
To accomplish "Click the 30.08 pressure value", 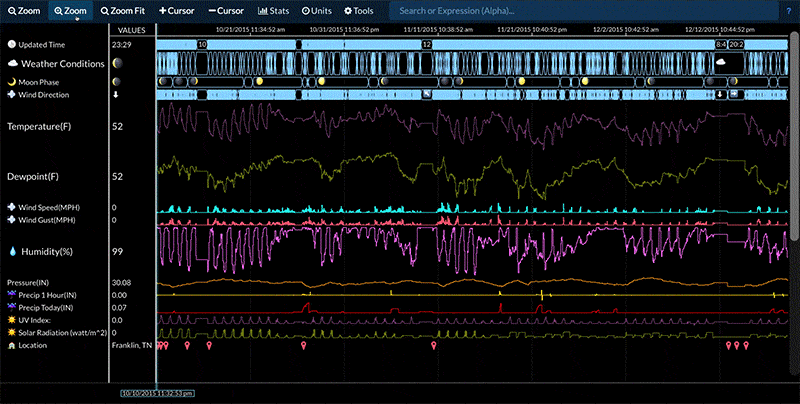I will click(x=121, y=283).
